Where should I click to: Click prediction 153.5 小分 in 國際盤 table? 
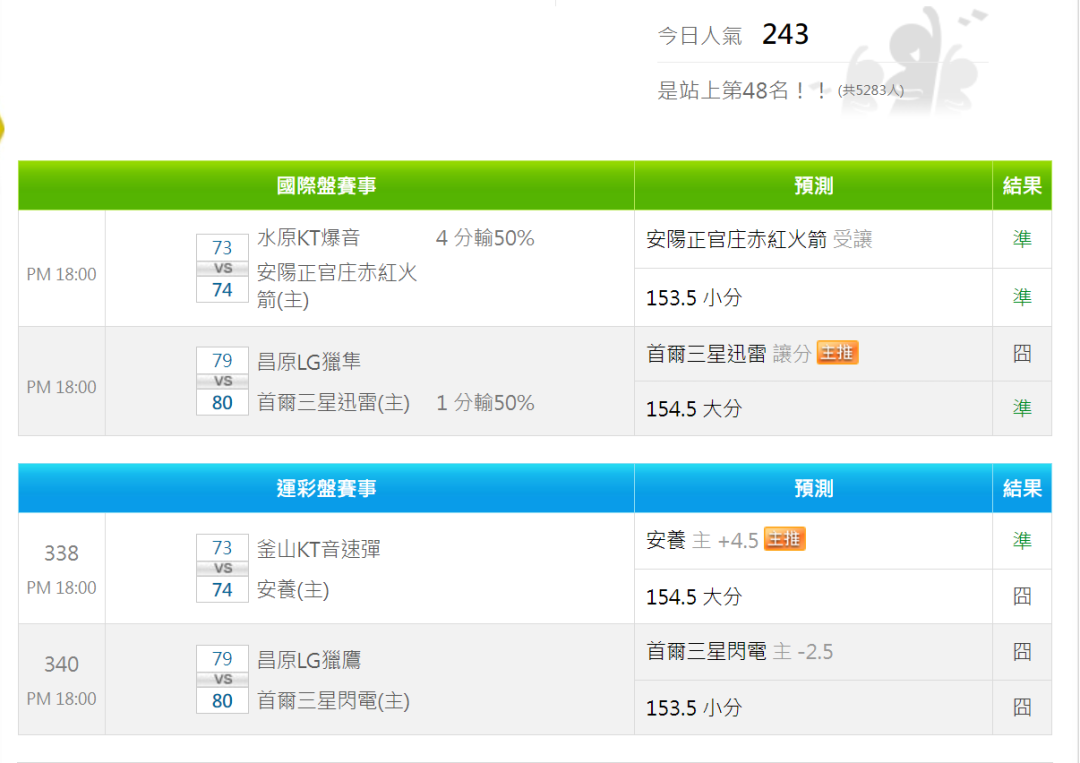pyautogui.click(x=694, y=298)
